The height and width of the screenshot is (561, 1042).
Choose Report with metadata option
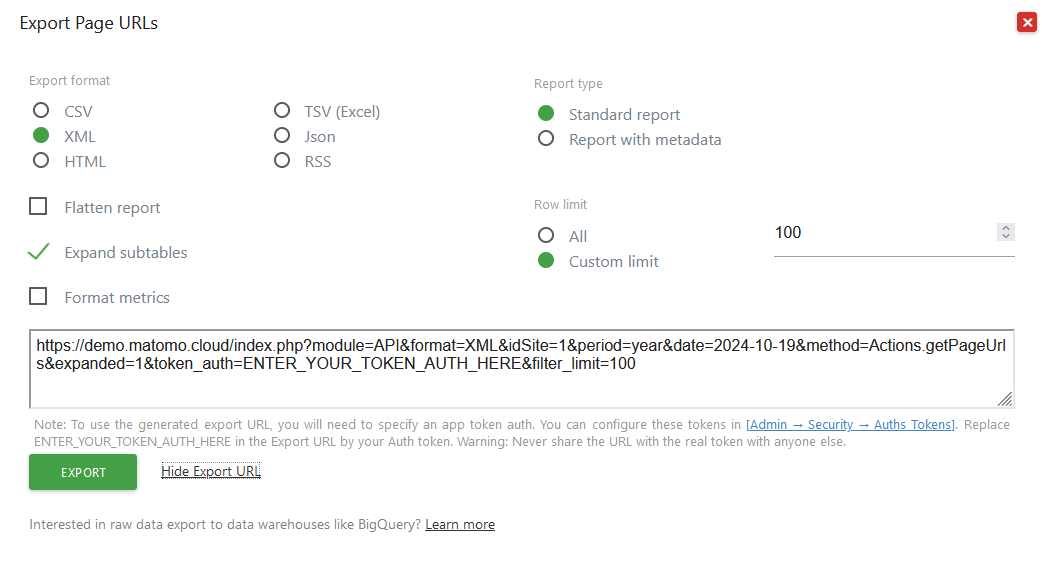546,139
